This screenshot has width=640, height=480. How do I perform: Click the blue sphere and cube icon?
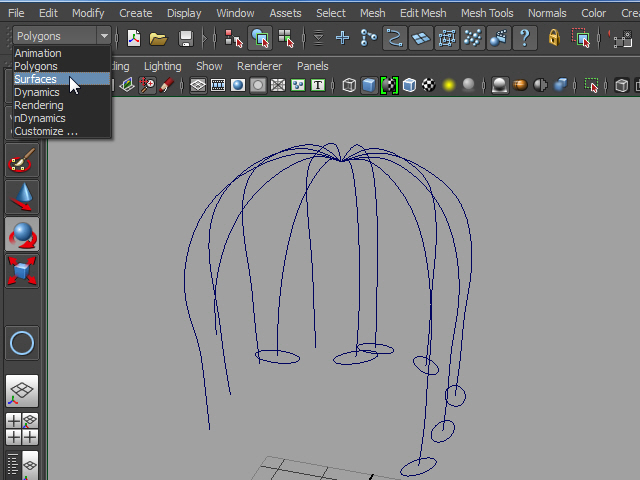point(560,85)
